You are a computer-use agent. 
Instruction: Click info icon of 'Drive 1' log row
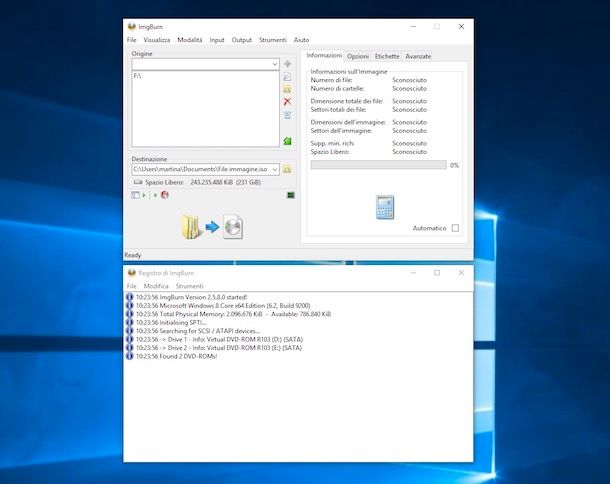[130, 339]
